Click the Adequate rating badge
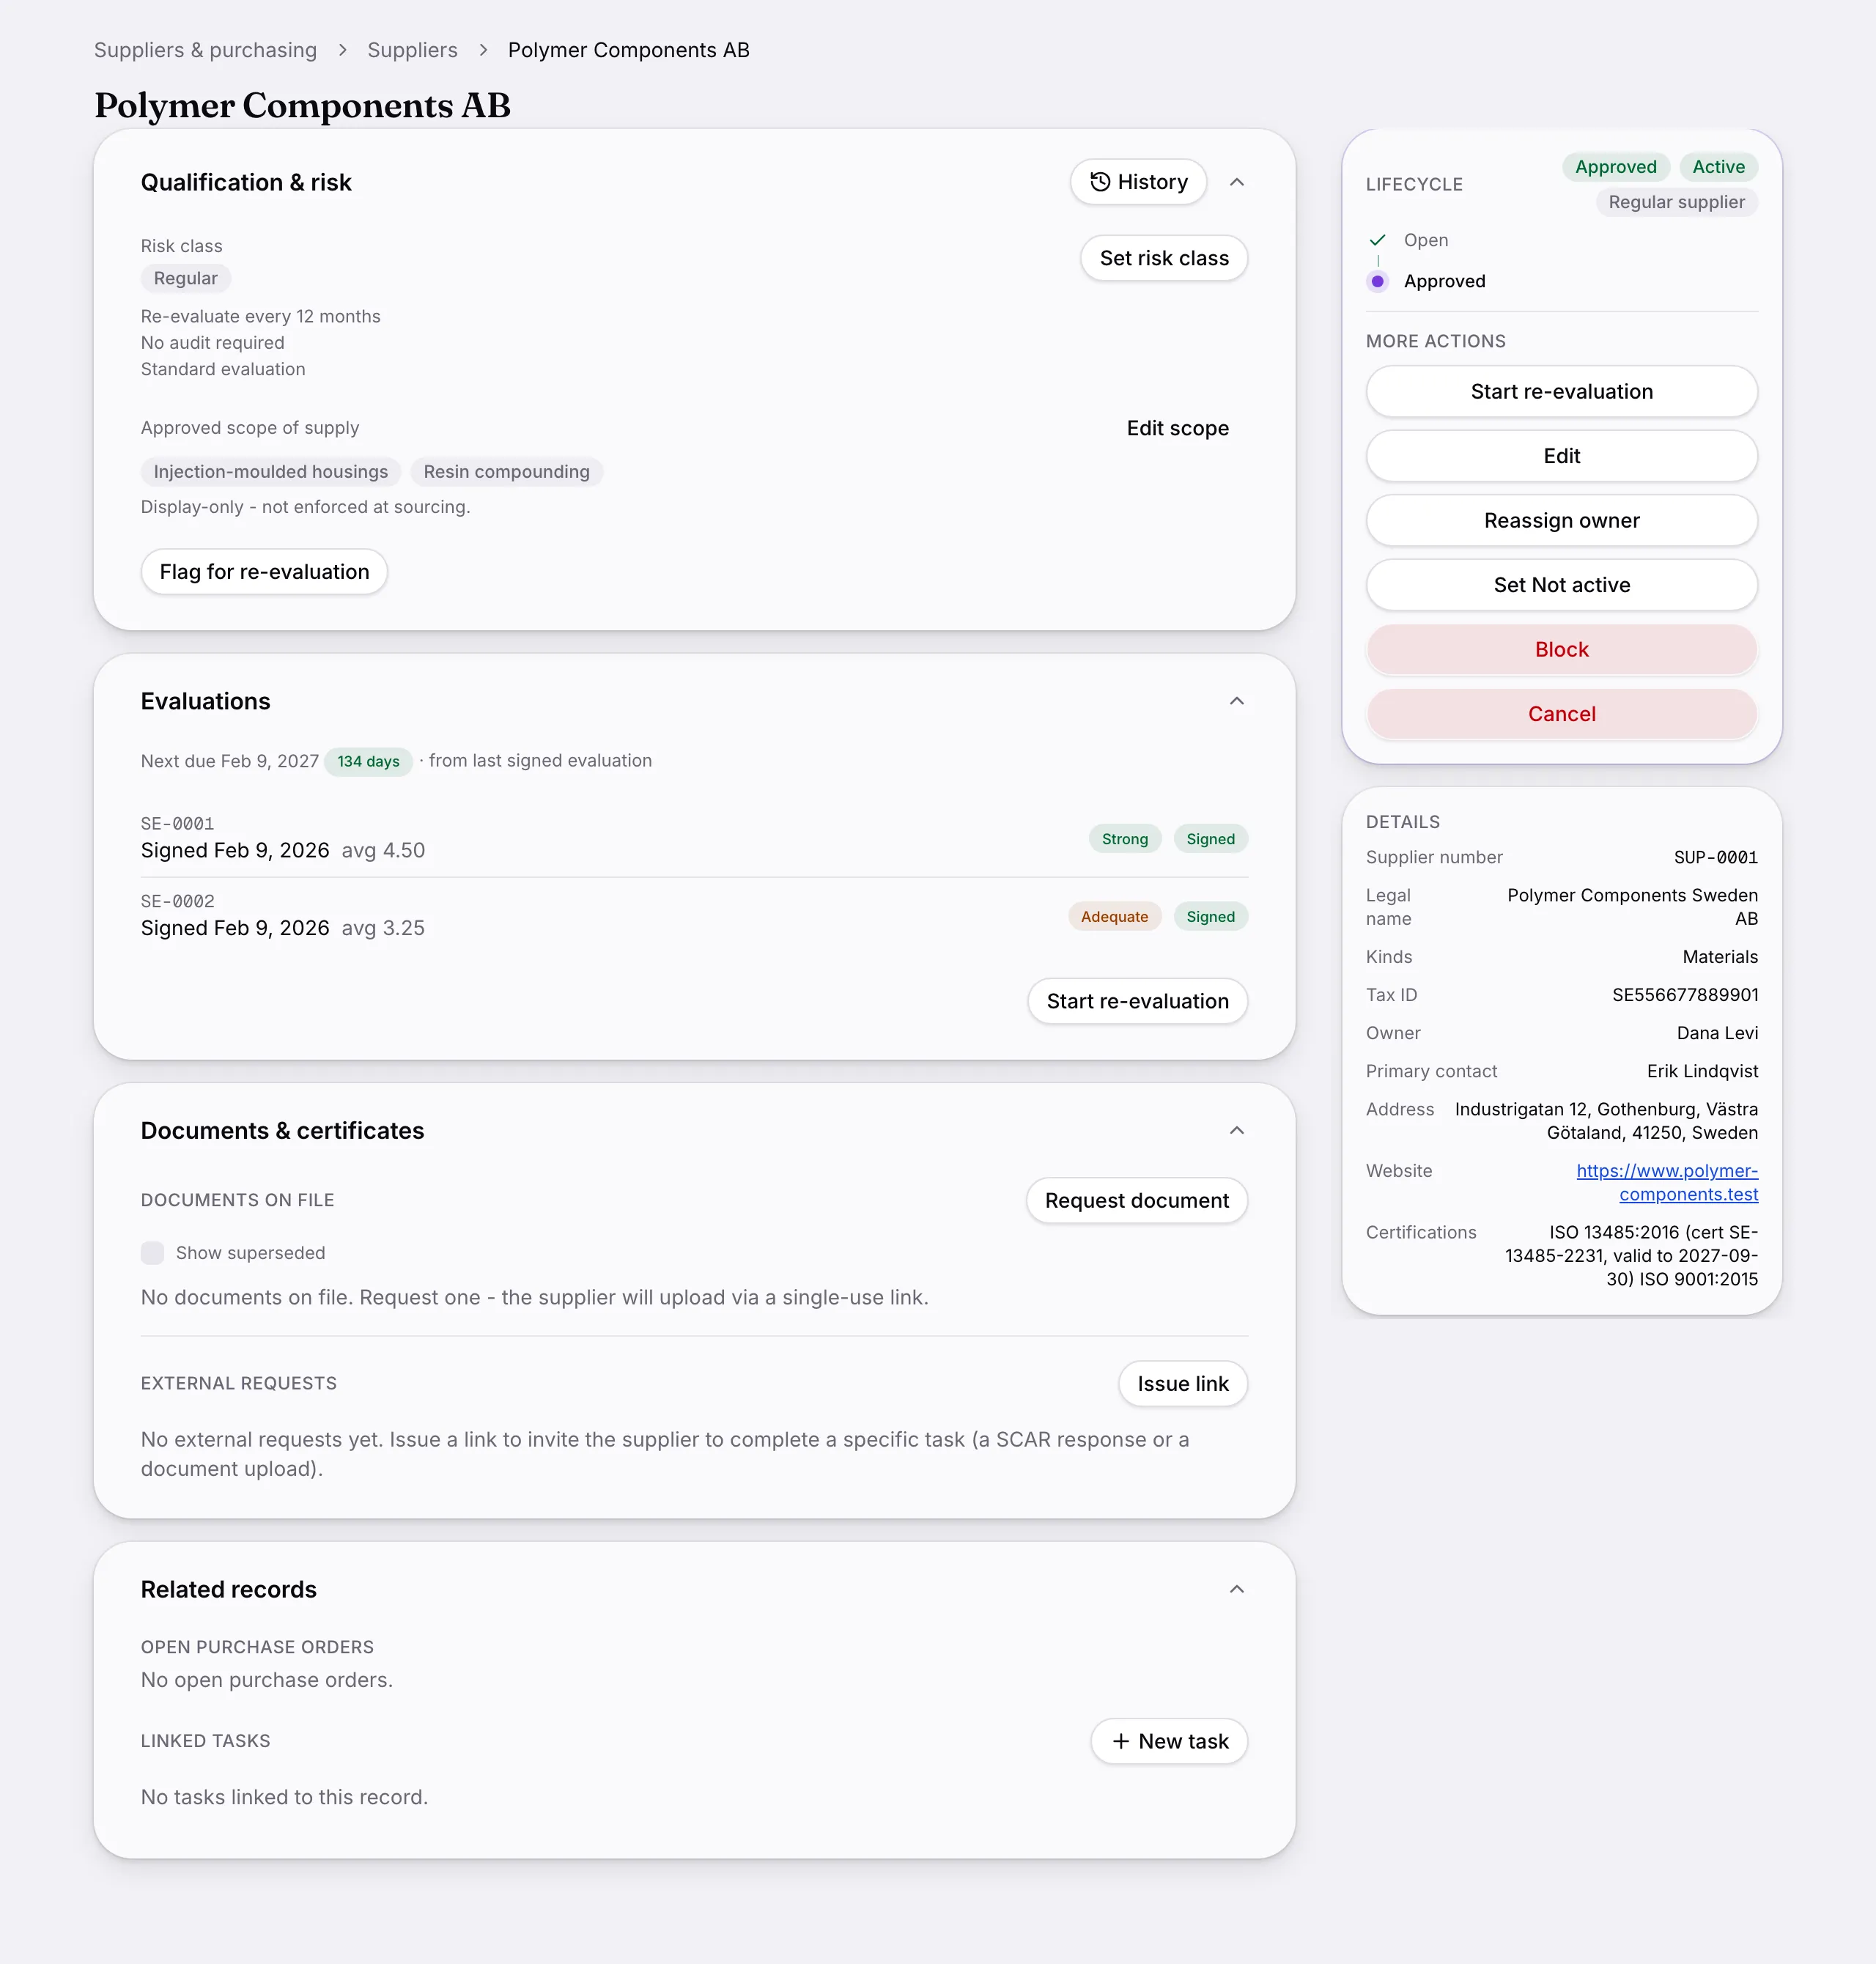 click(x=1114, y=917)
